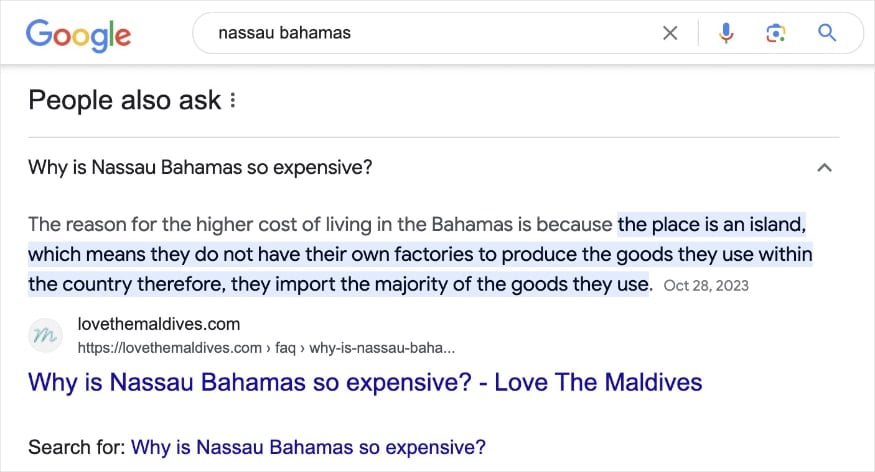Clear the search box with X icon

pos(670,33)
